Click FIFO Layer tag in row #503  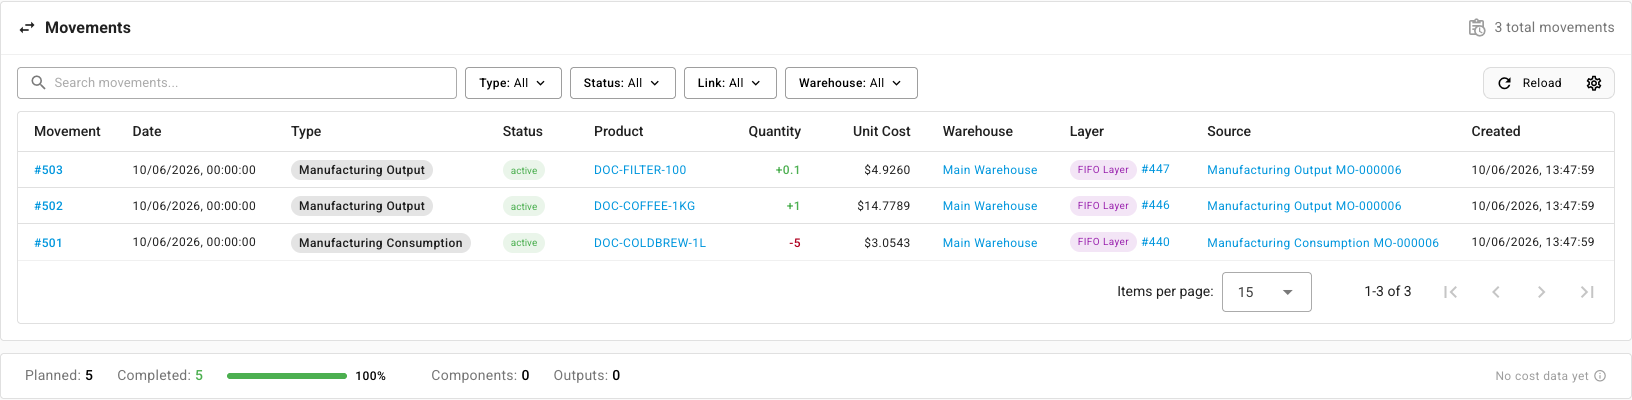[1103, 170]
